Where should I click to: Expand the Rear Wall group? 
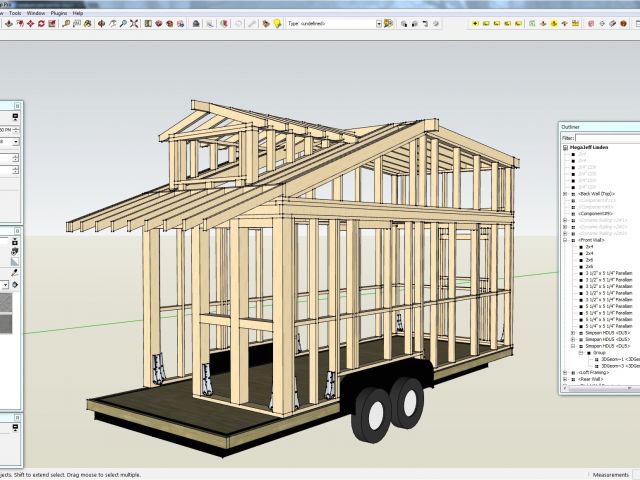(565, 379)
